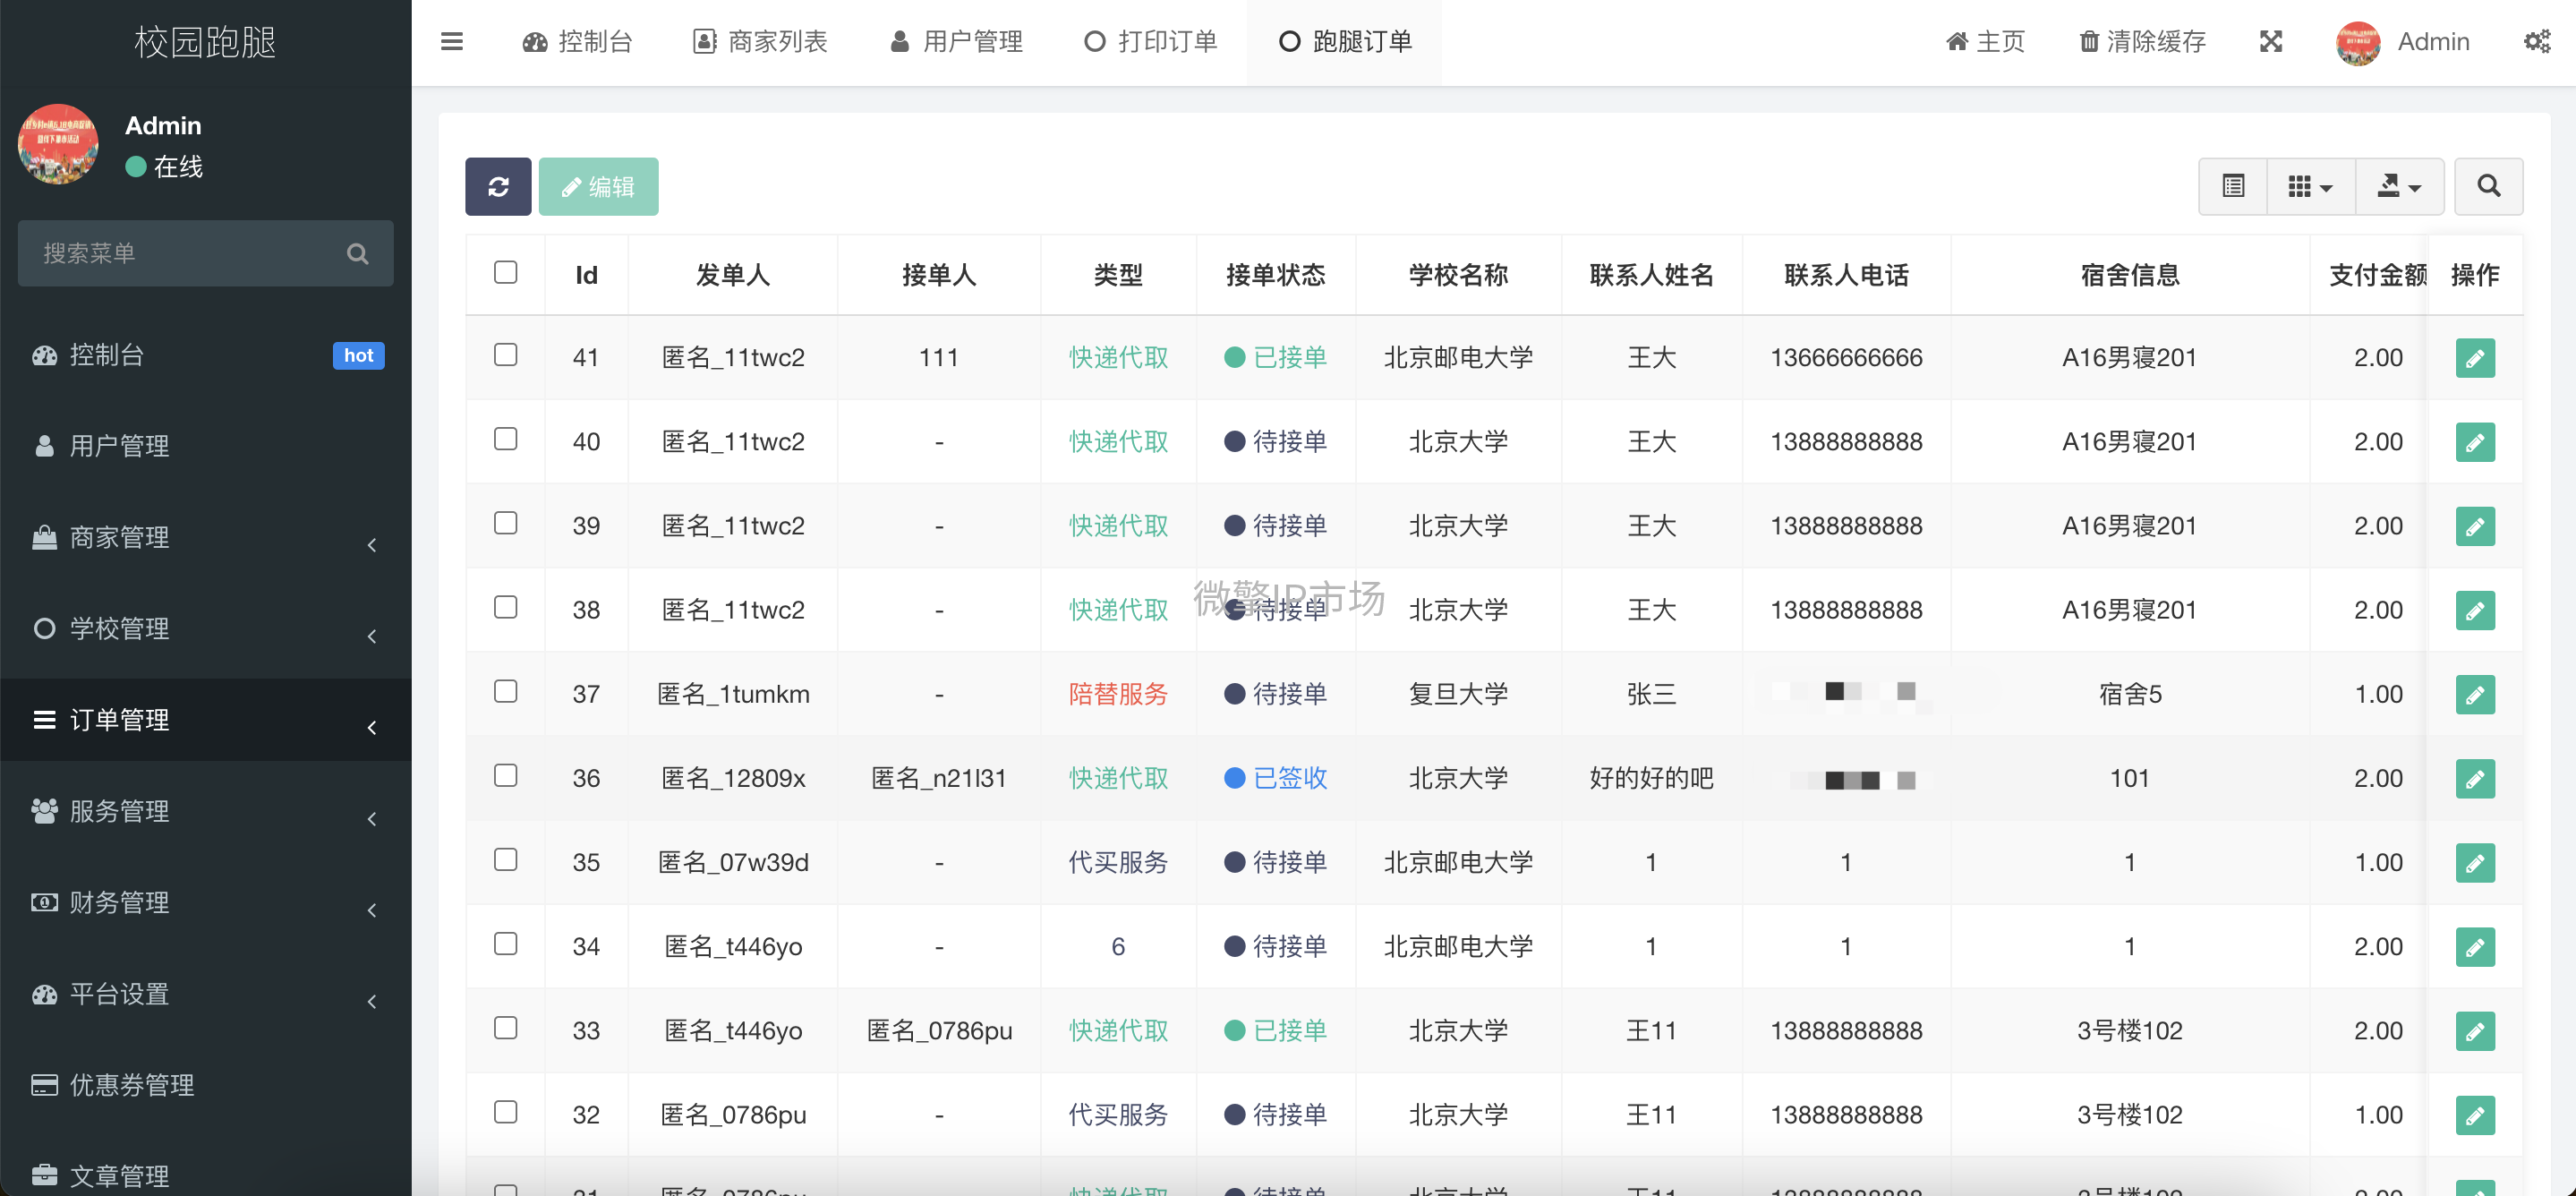Click the edit pencil icon for order 37

(x=2475, y=694)
